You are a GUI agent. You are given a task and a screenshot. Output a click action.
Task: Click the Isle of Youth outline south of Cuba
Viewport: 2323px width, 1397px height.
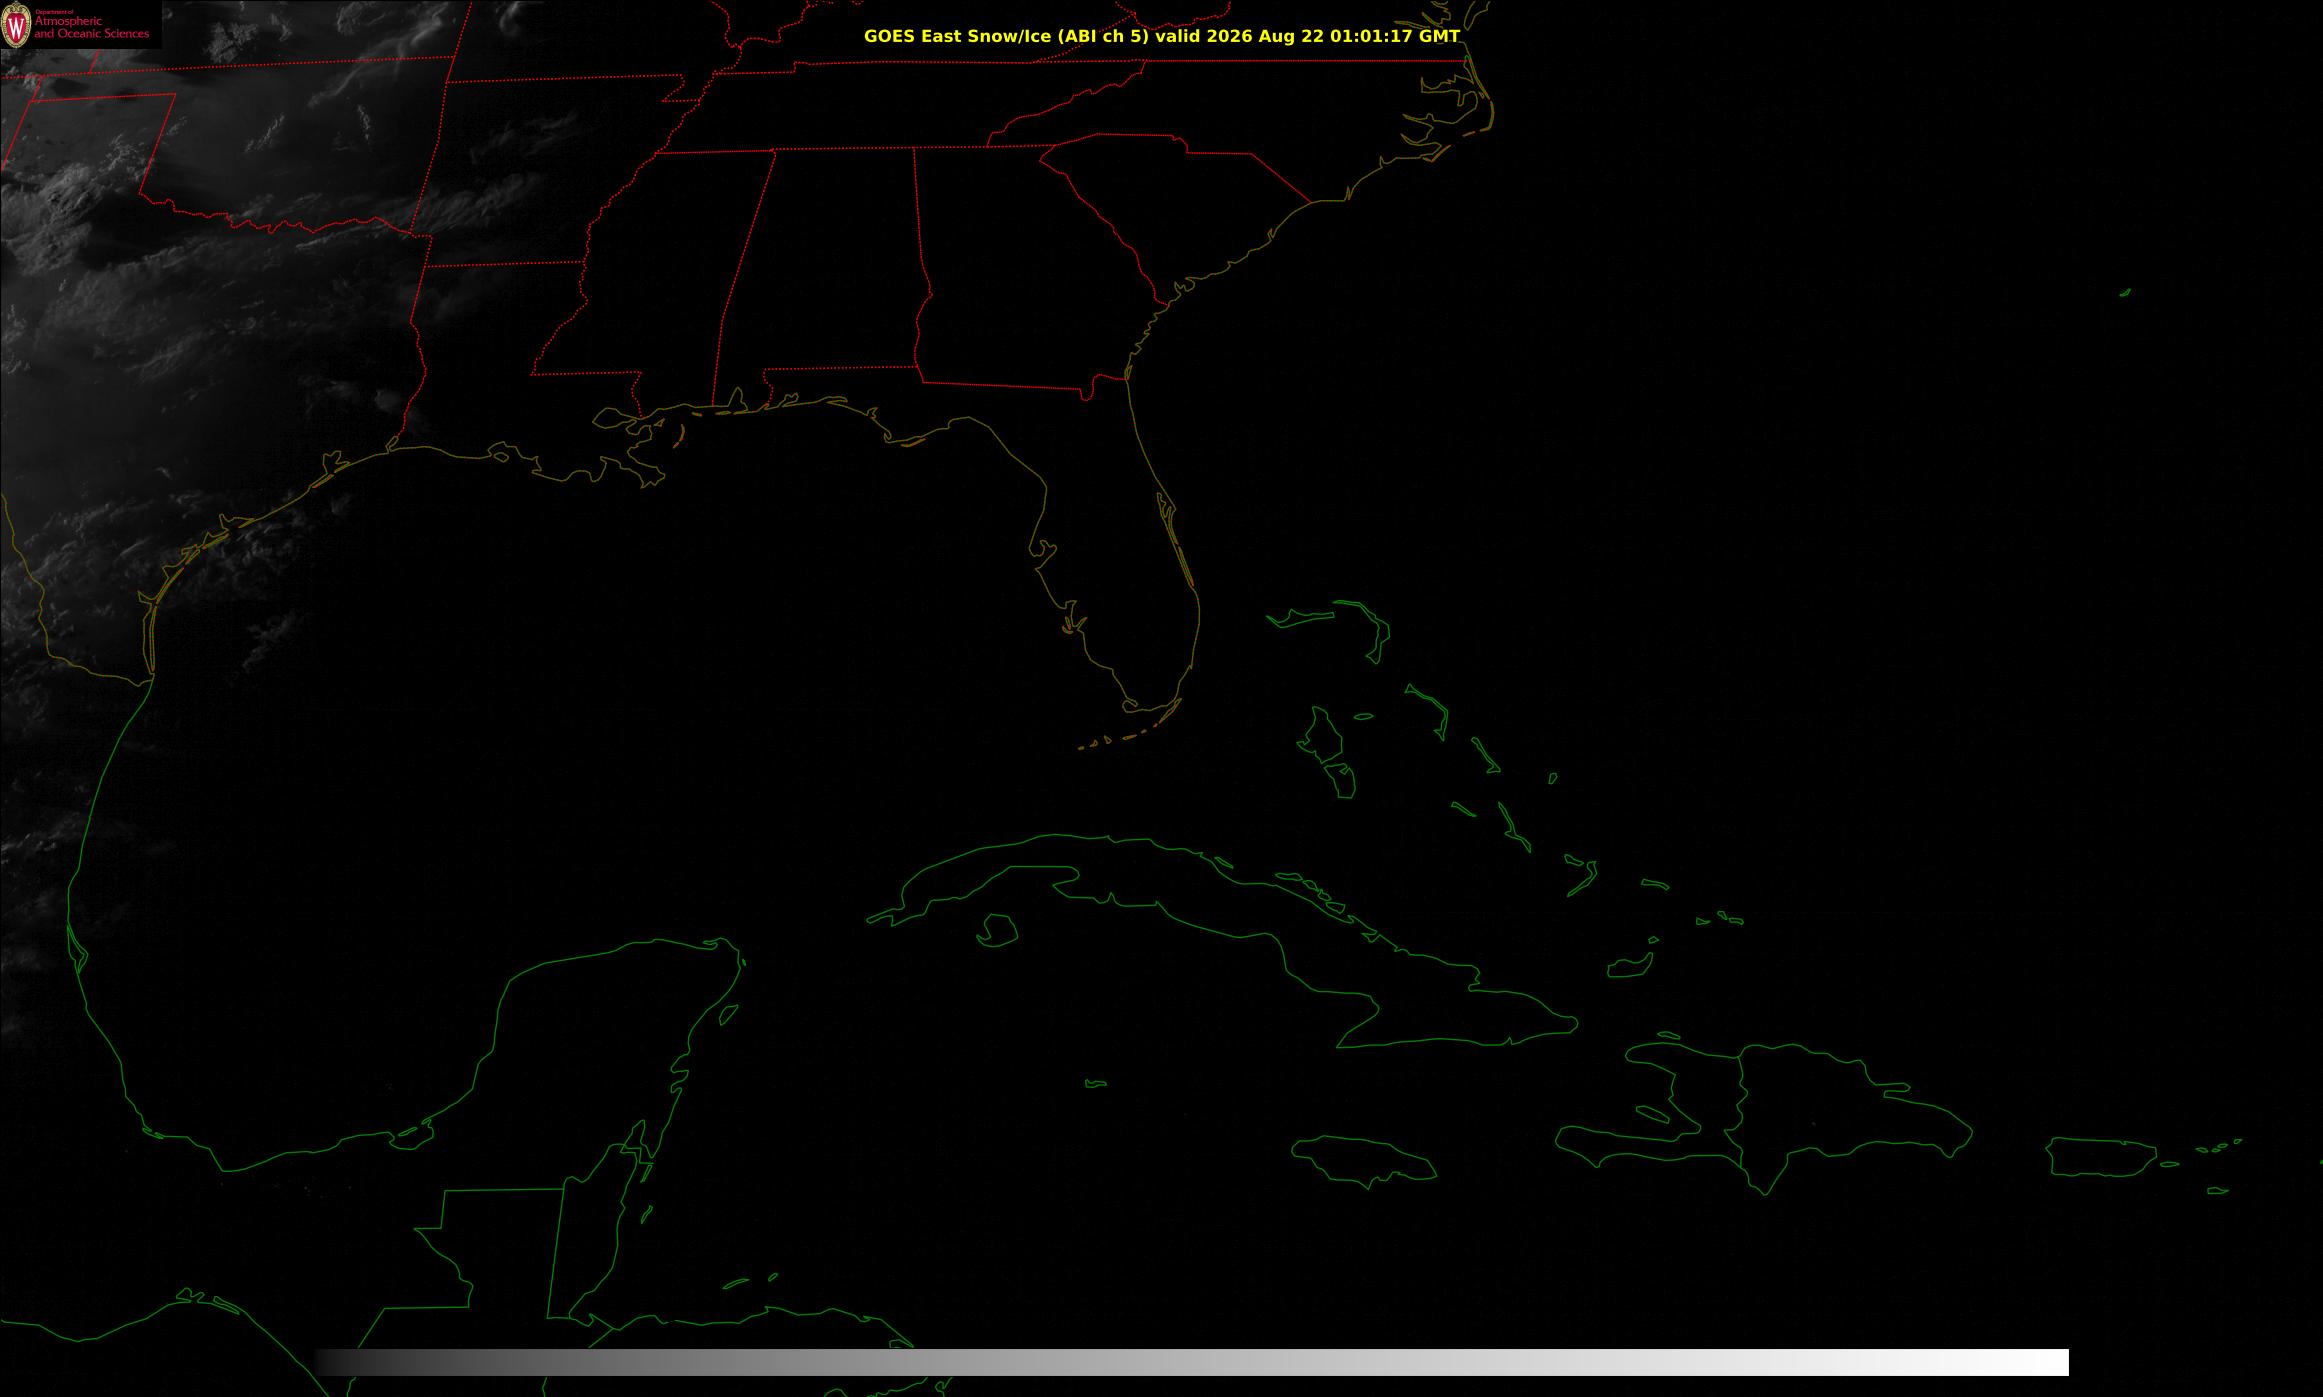[x=996, y=931]
